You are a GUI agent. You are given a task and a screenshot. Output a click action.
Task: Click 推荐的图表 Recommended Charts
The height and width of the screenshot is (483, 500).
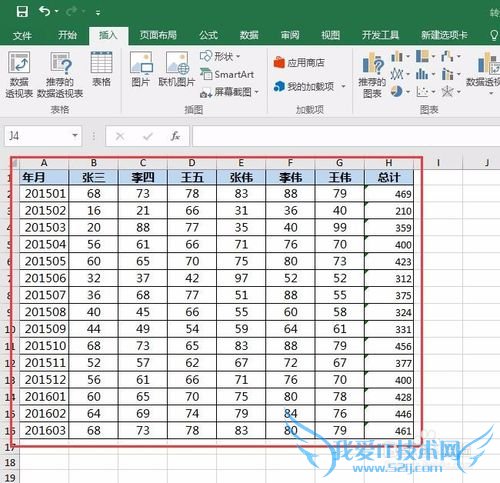372,75
